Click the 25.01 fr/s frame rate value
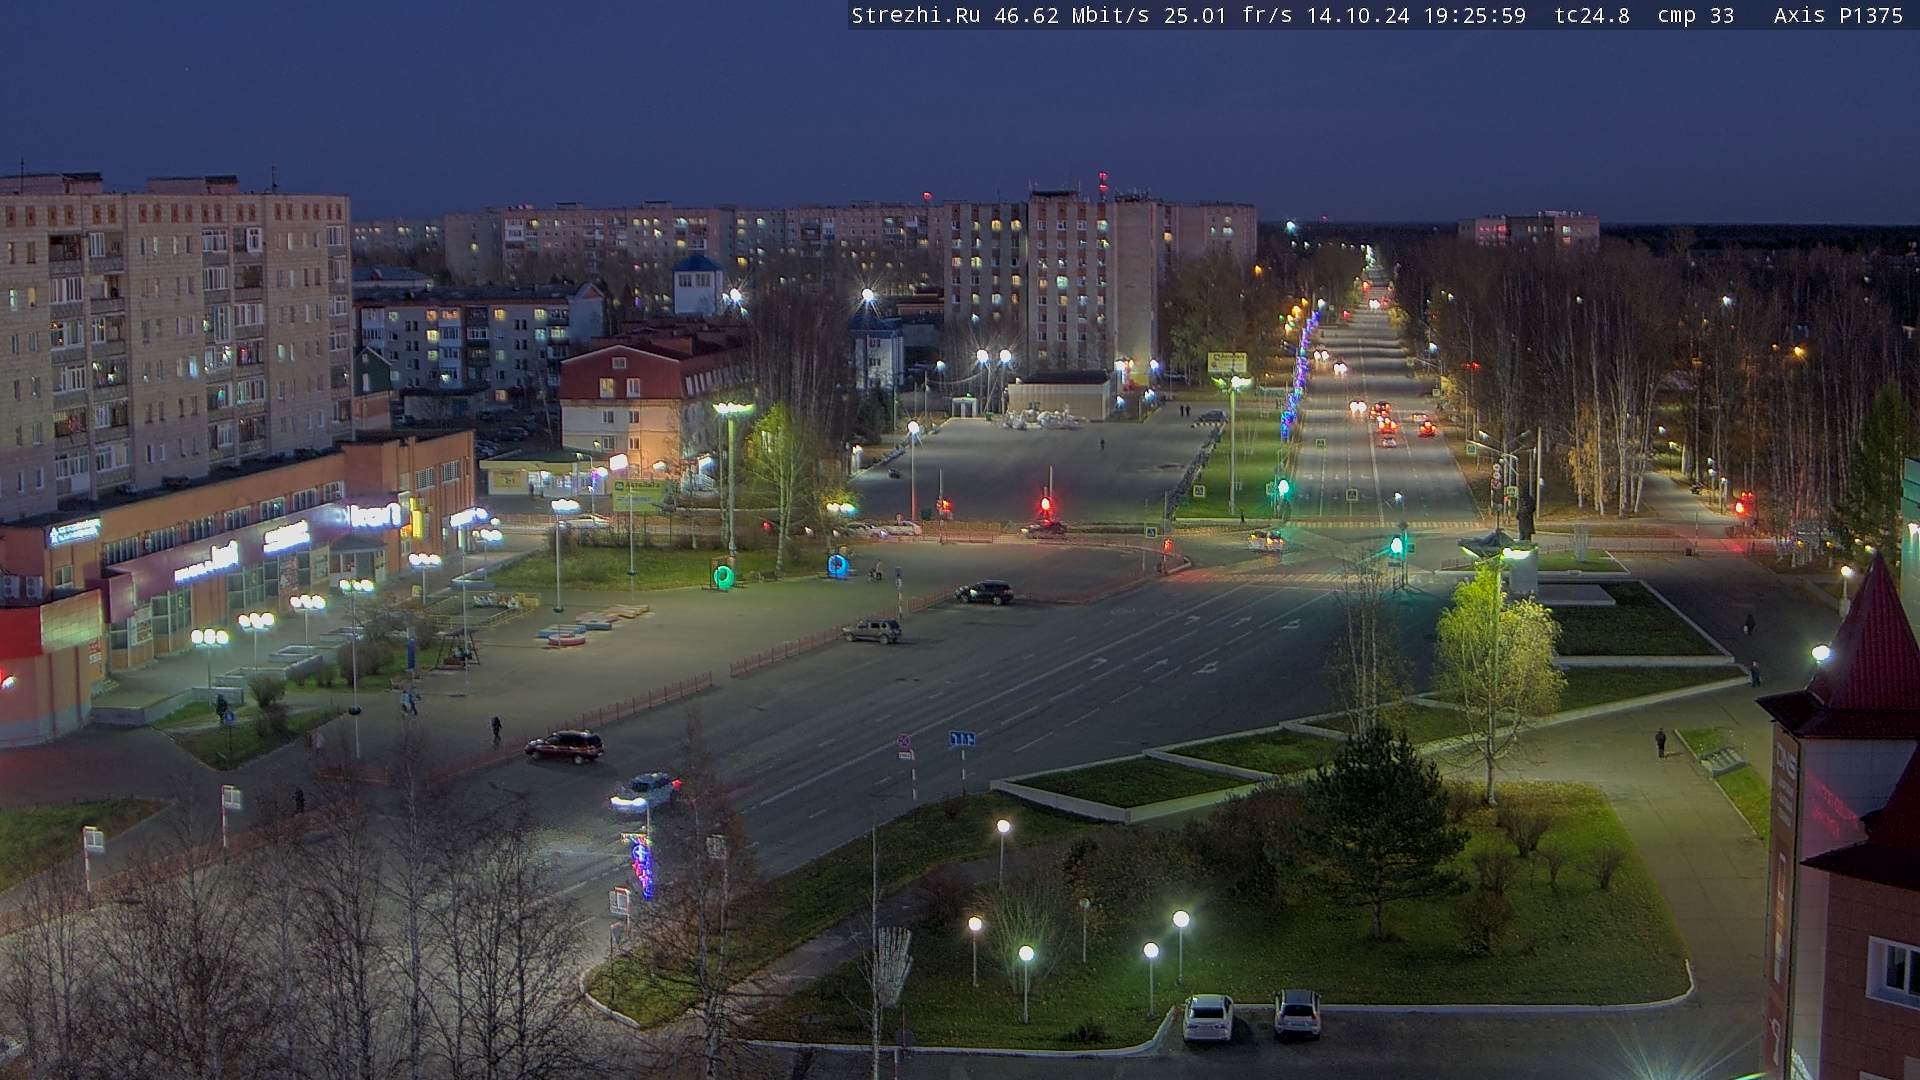1920x1080 pixels. (1228, 15)
